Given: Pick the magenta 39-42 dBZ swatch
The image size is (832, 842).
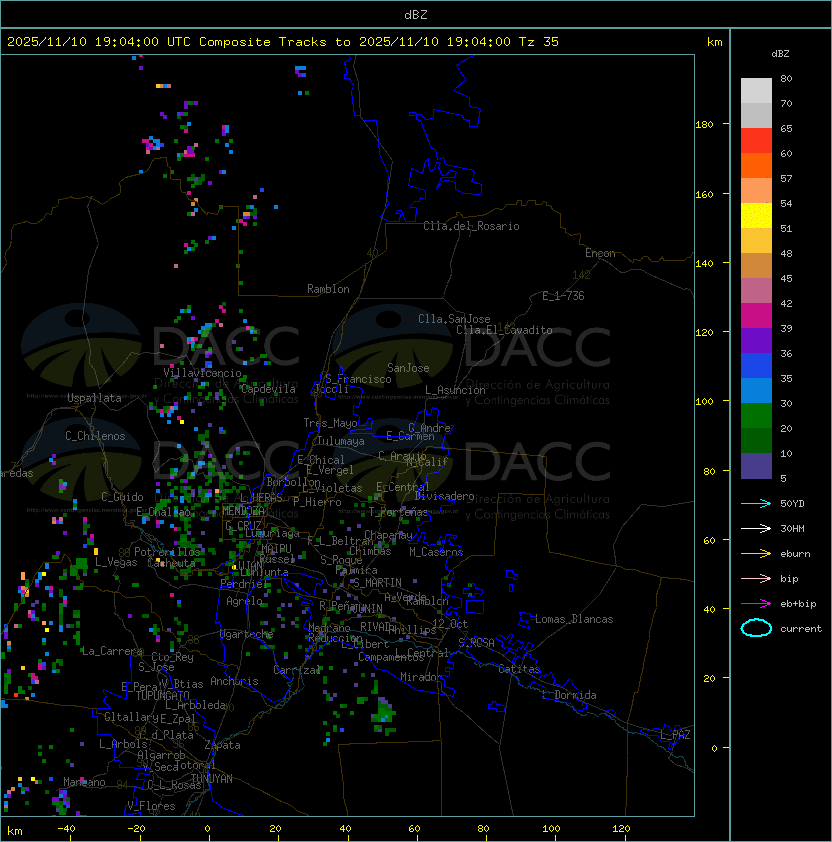Looking at the screenshot, I should [756, 316].
